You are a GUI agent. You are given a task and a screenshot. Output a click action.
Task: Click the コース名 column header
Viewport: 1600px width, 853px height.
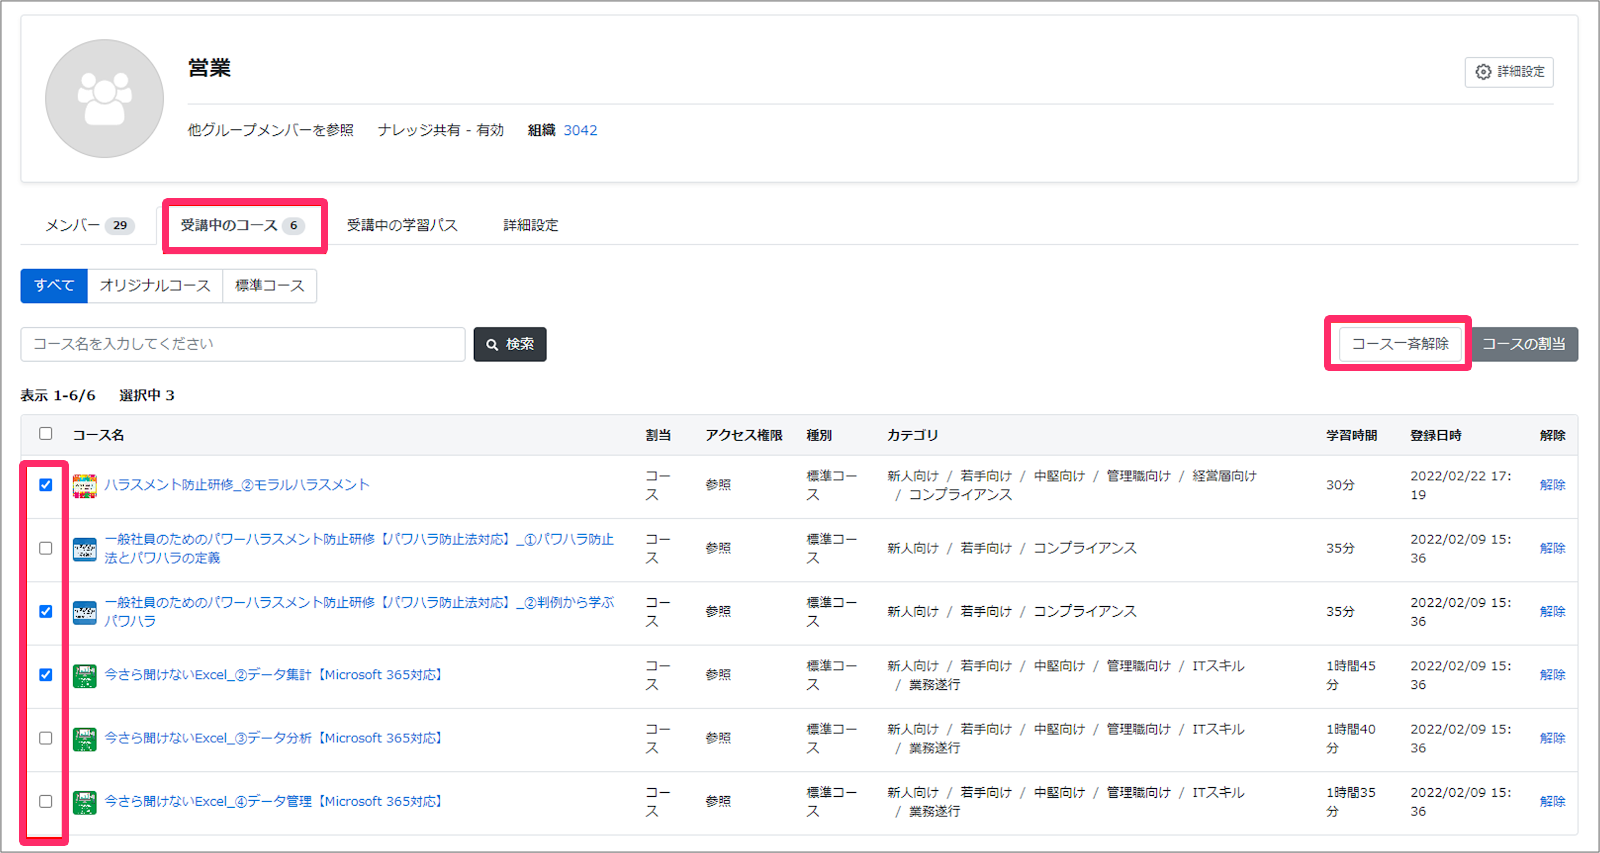point(98,435)
